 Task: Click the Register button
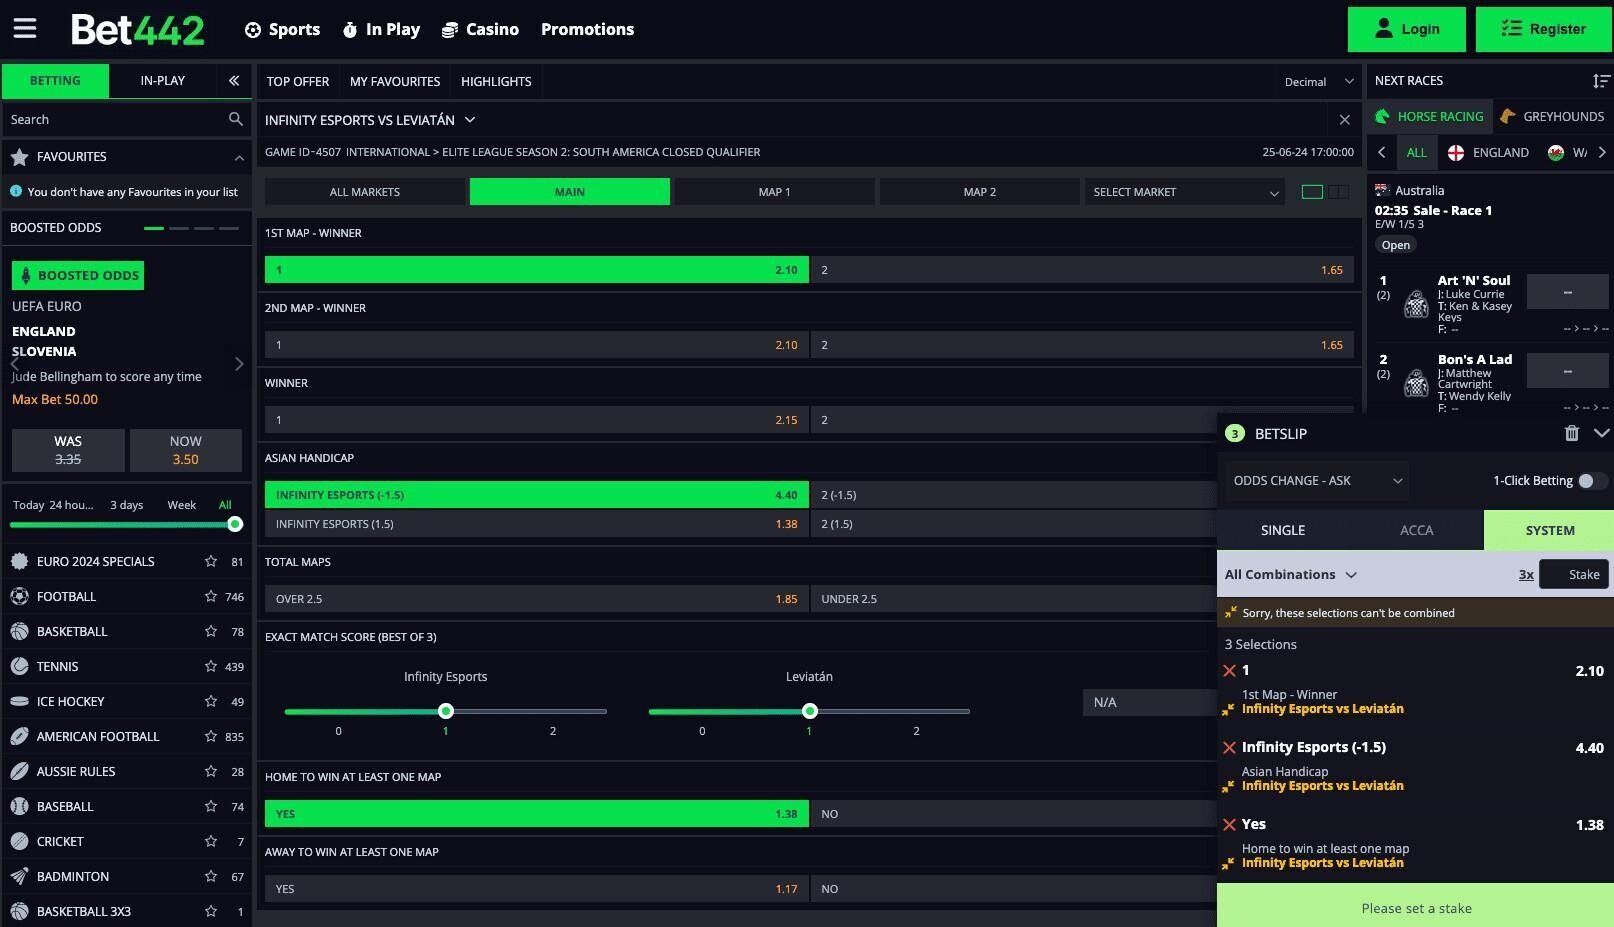coord(1544,29)
